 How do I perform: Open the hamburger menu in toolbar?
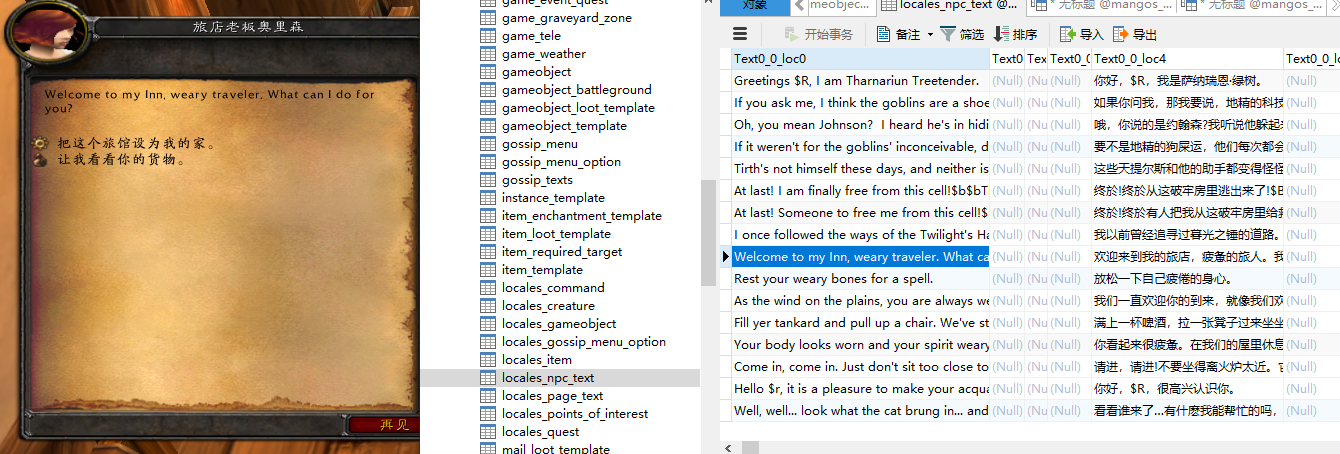pyautogui.click(x=740, y=34)
